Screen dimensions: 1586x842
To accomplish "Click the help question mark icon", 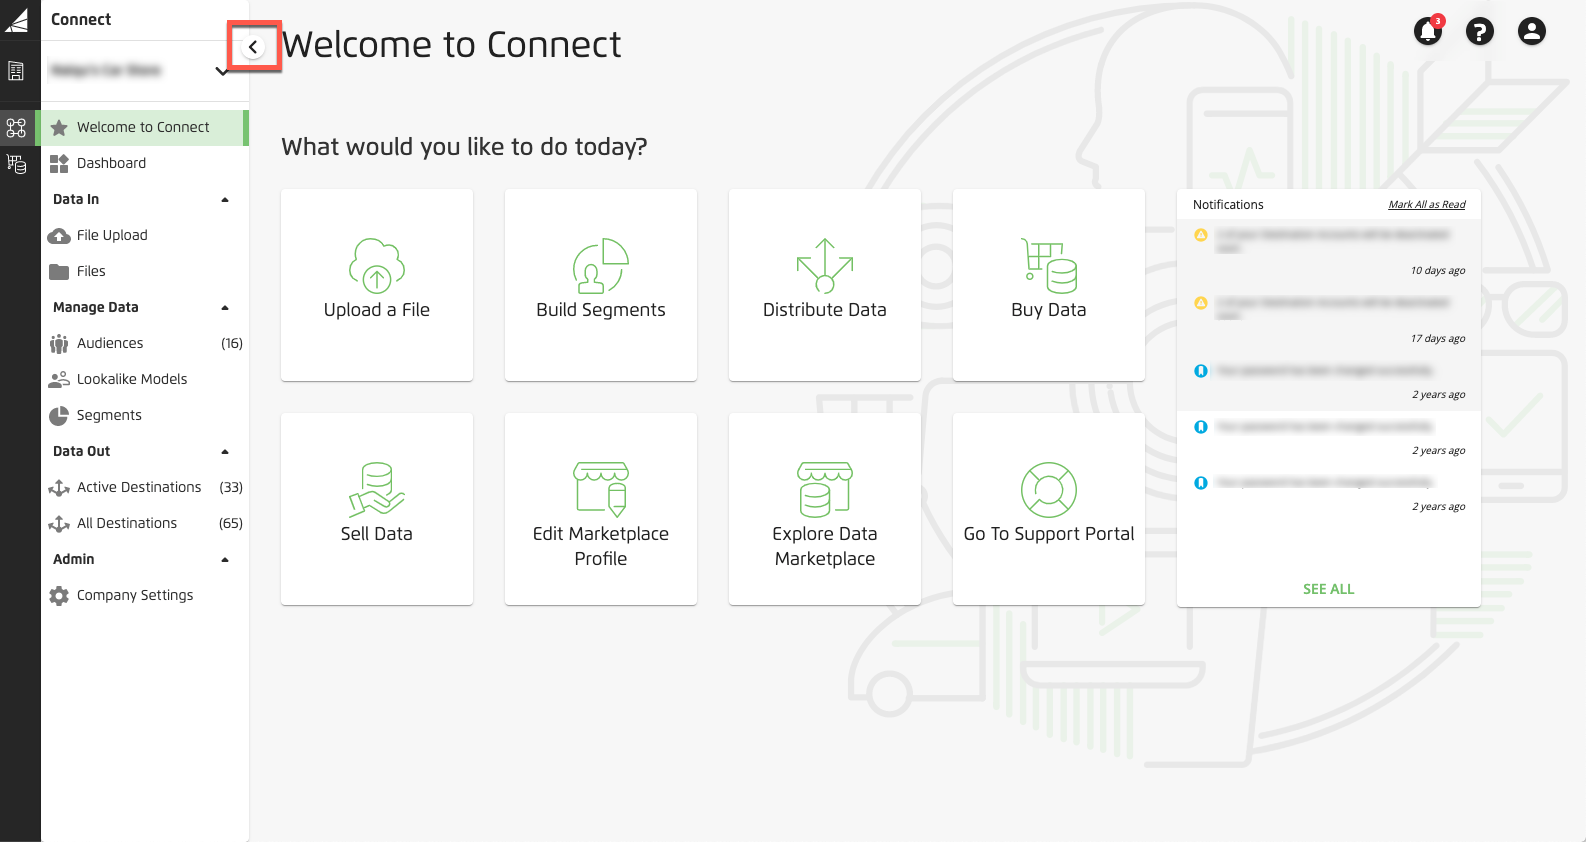I will click(1479, 32).
